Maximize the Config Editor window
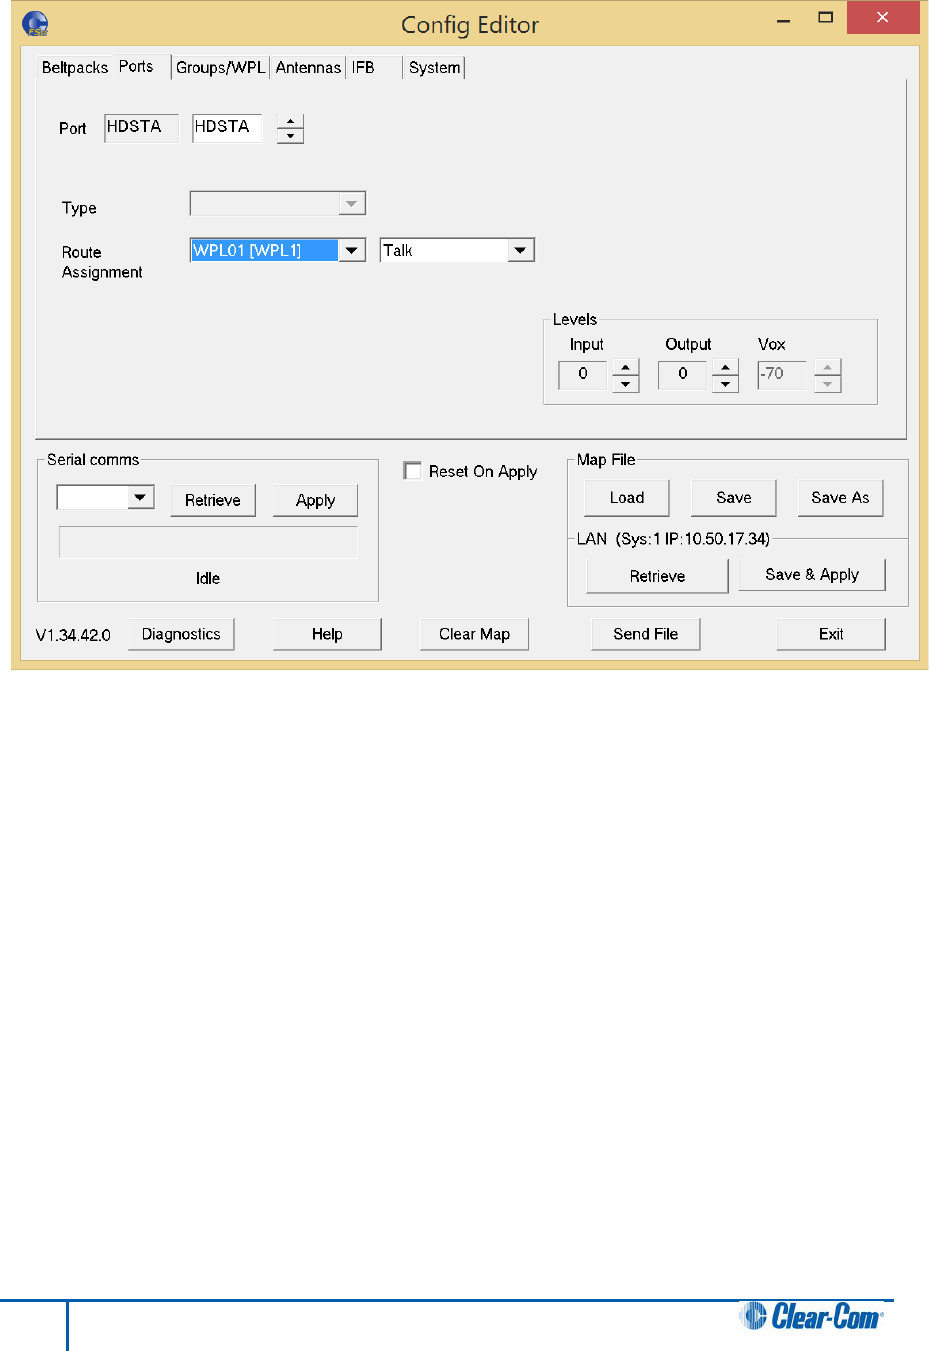Screen dimensions: 929x1351 pos(825,18)
